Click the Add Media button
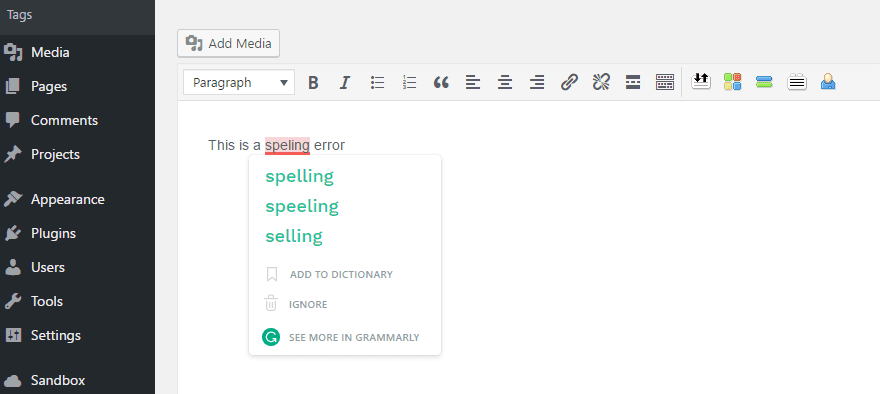The image size is (880, 394). coord(228,43)
